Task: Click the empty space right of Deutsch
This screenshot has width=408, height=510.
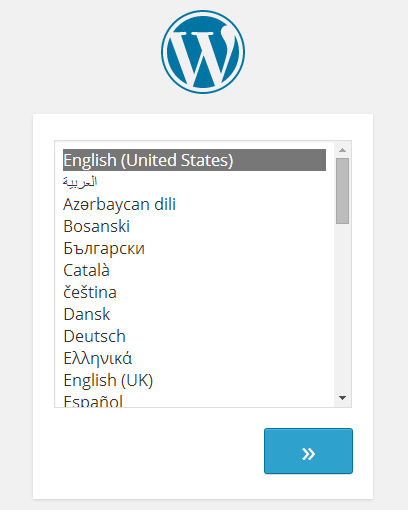Action: (226, 336)
